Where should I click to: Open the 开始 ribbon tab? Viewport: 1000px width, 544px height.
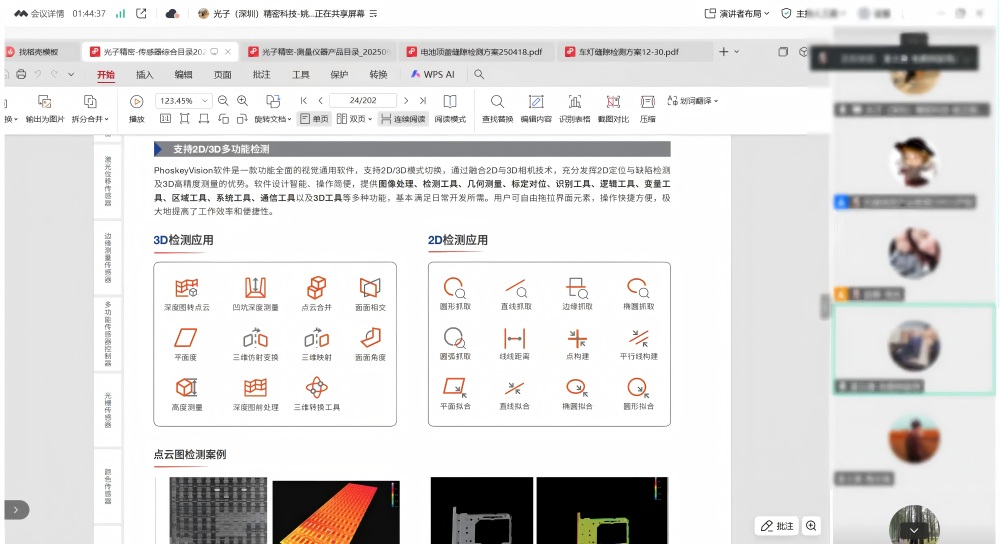coord(106,75)
